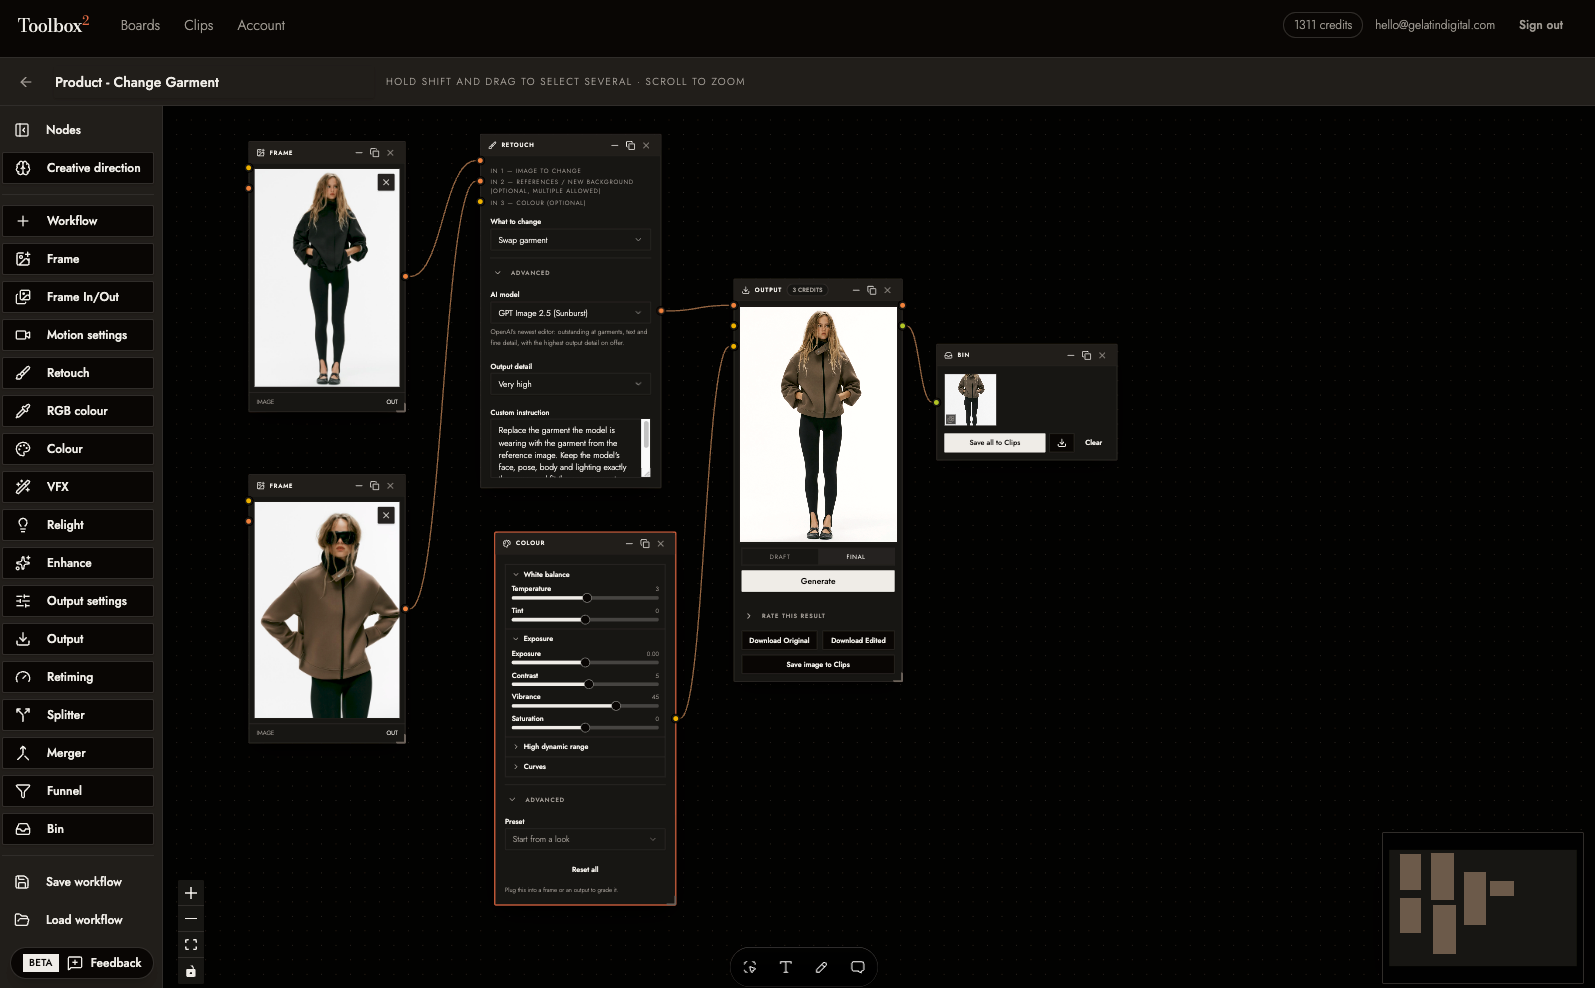Switch Output node to Draft mode
Screen dimensions: 1595x988
click(x=780, y=557)
